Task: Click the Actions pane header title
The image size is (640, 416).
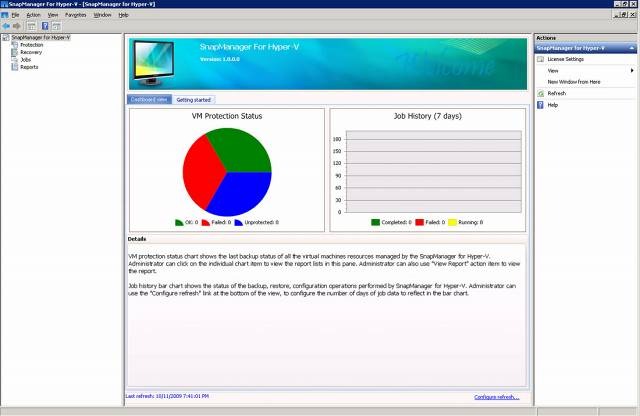Action: (x=546, y=38)
